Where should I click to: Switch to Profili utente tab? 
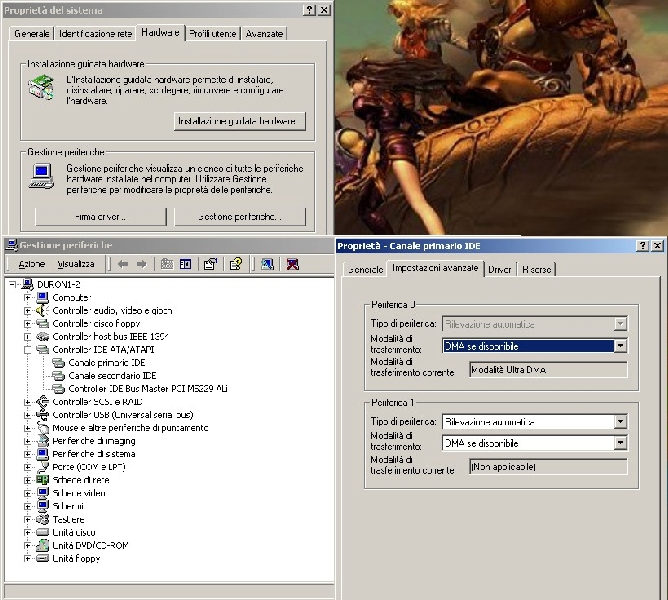tap(213, 34)
